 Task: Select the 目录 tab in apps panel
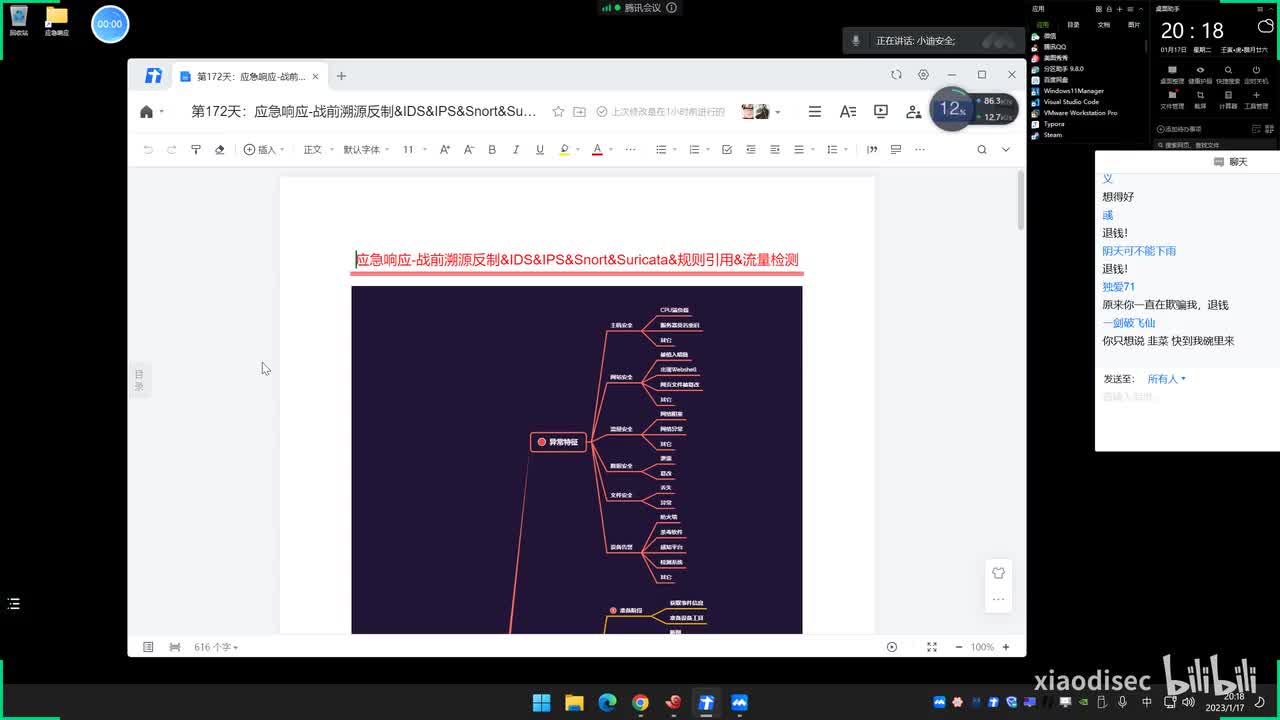(x=1073, y=25)
